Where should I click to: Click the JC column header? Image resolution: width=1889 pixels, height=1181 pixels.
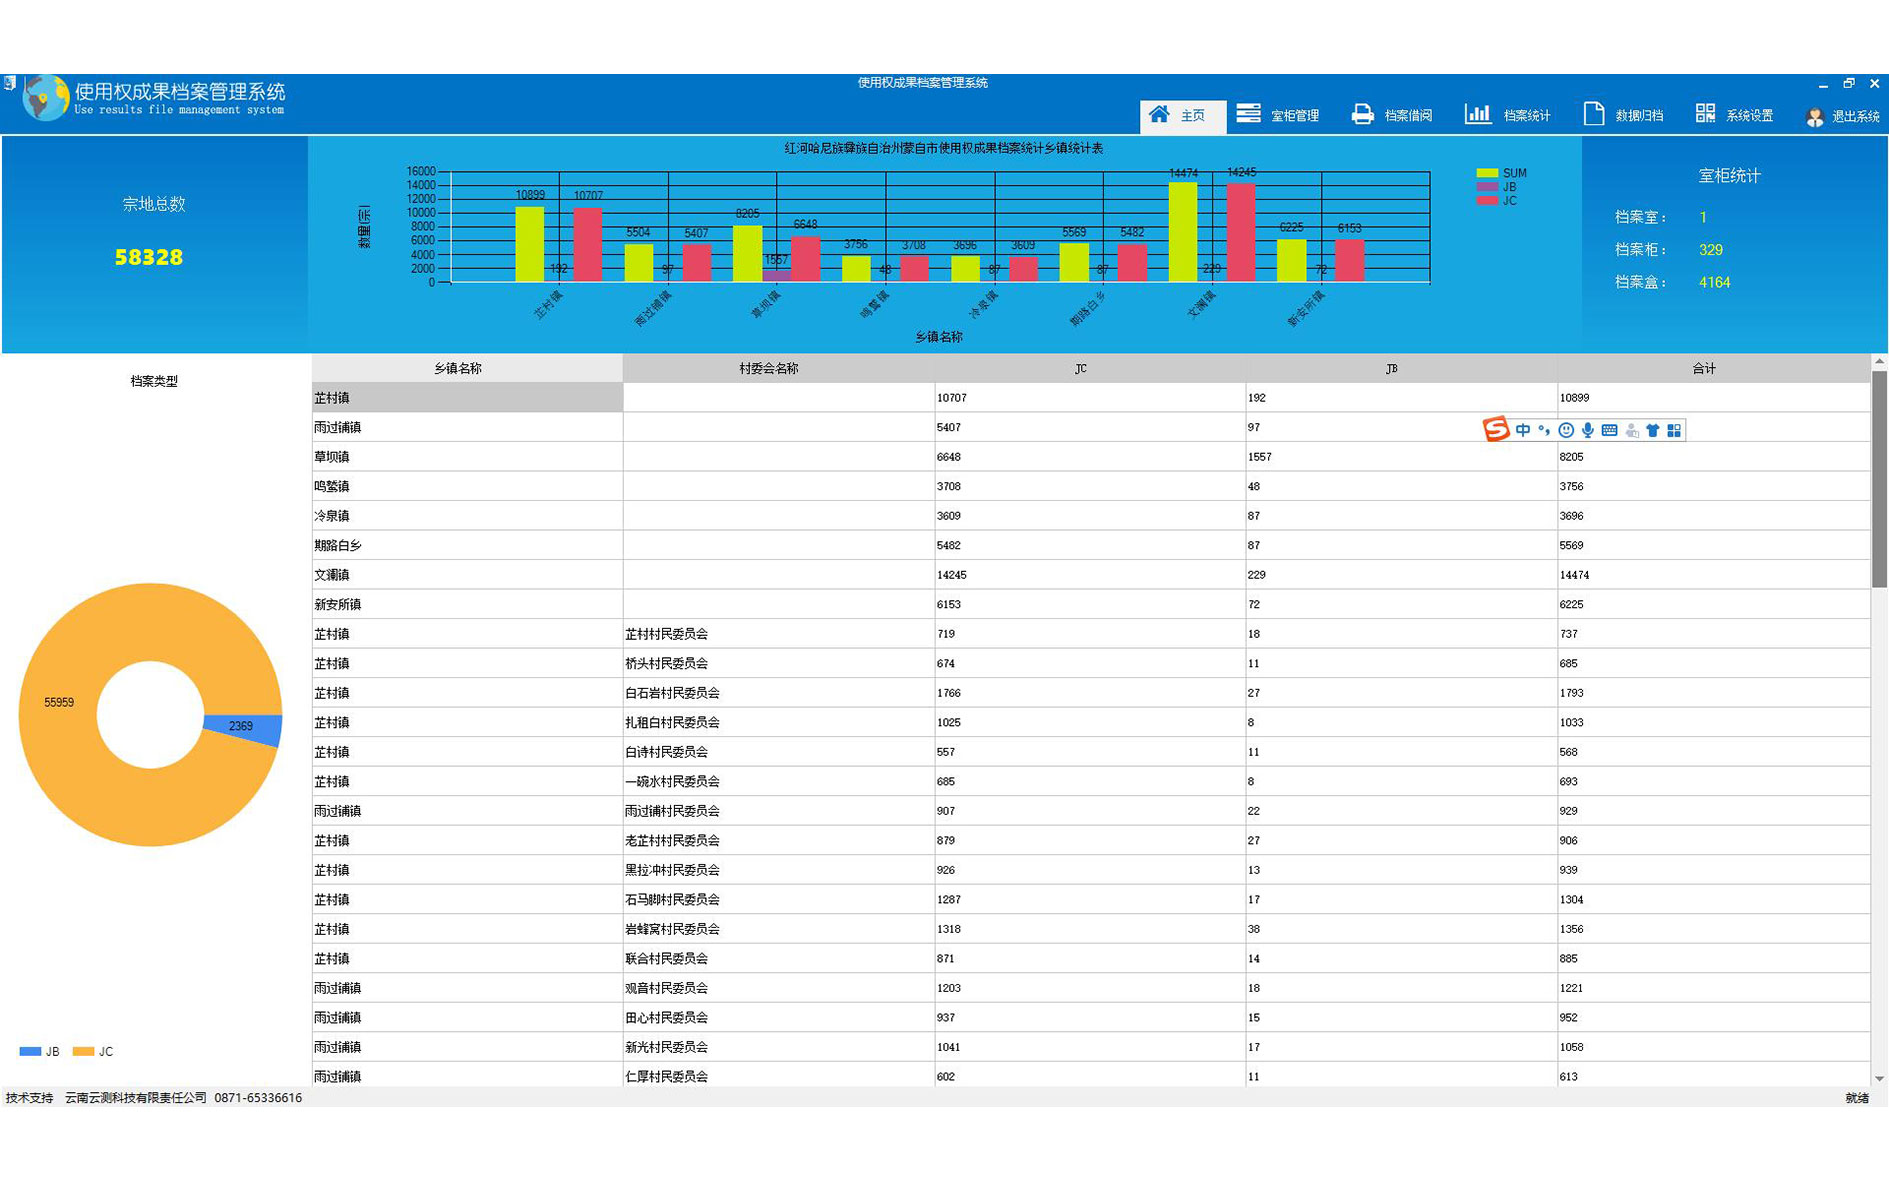(1090, 368)
